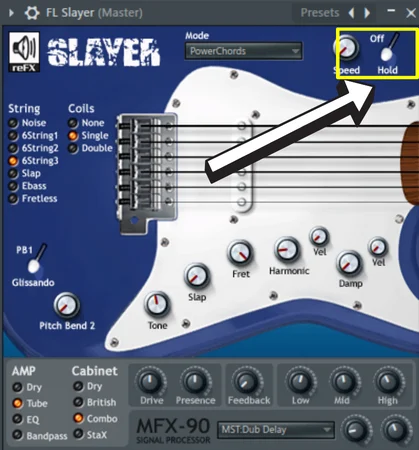The image size is (419, 450).
Task: Click the reFX speaker logo
Action: [x=24, y=52]
